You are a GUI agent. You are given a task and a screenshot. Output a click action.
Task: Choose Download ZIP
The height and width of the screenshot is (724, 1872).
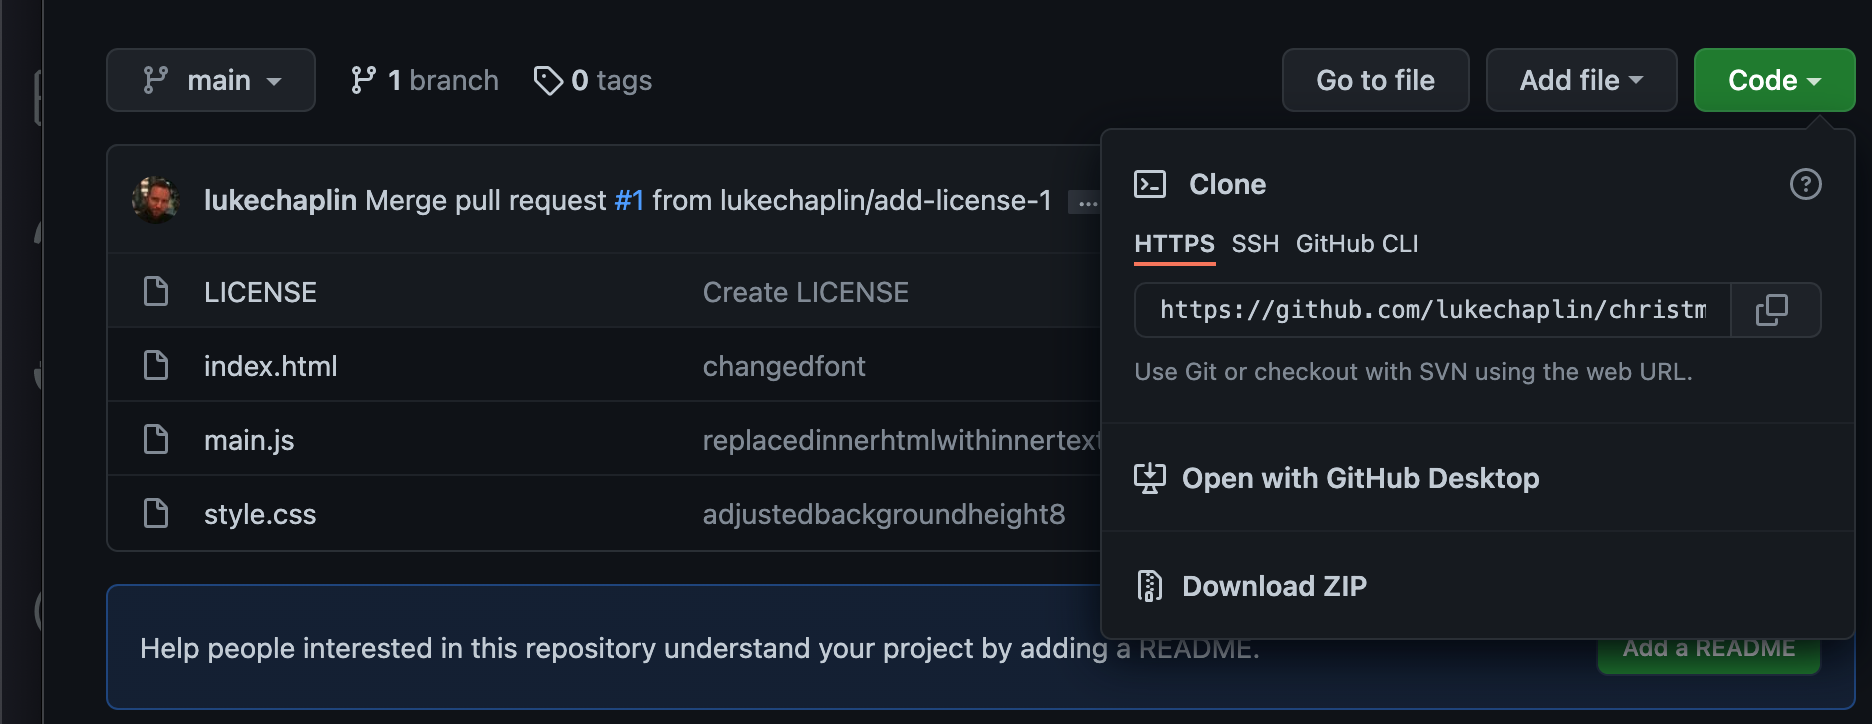click(x=1274, y=586)
